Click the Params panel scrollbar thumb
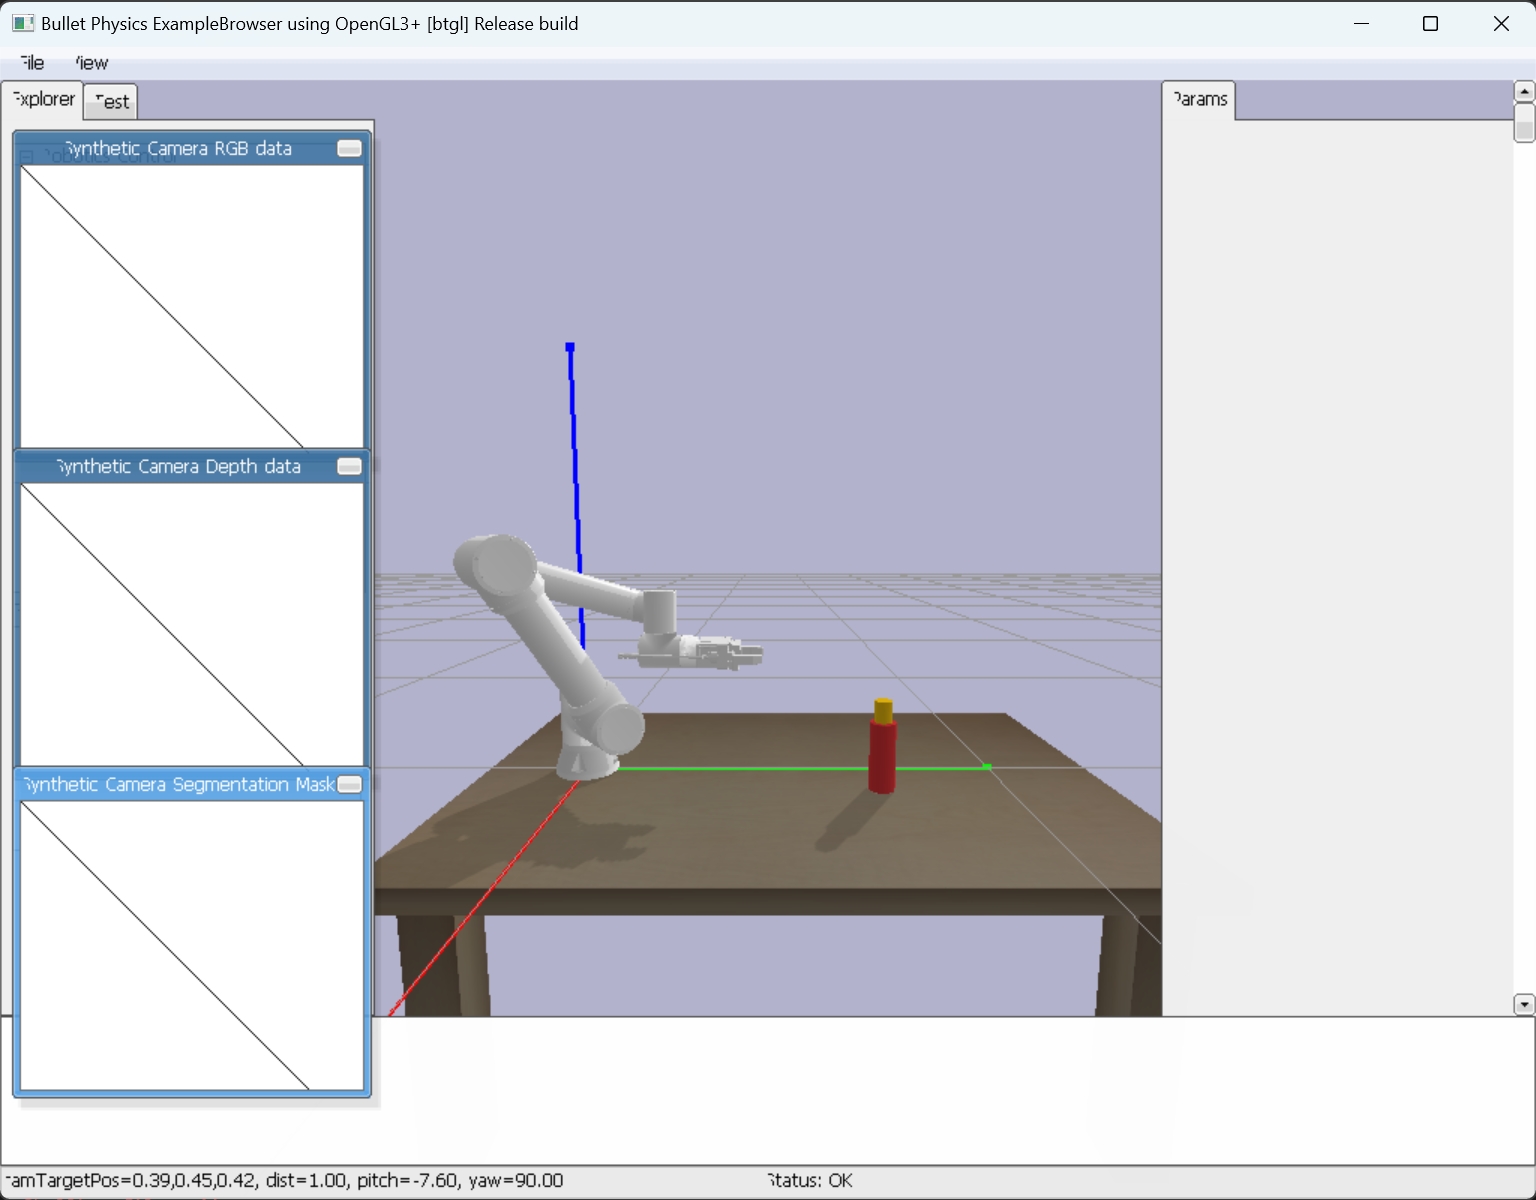This screenshot has width=1536, height=1200. (x=1524, y=123)
